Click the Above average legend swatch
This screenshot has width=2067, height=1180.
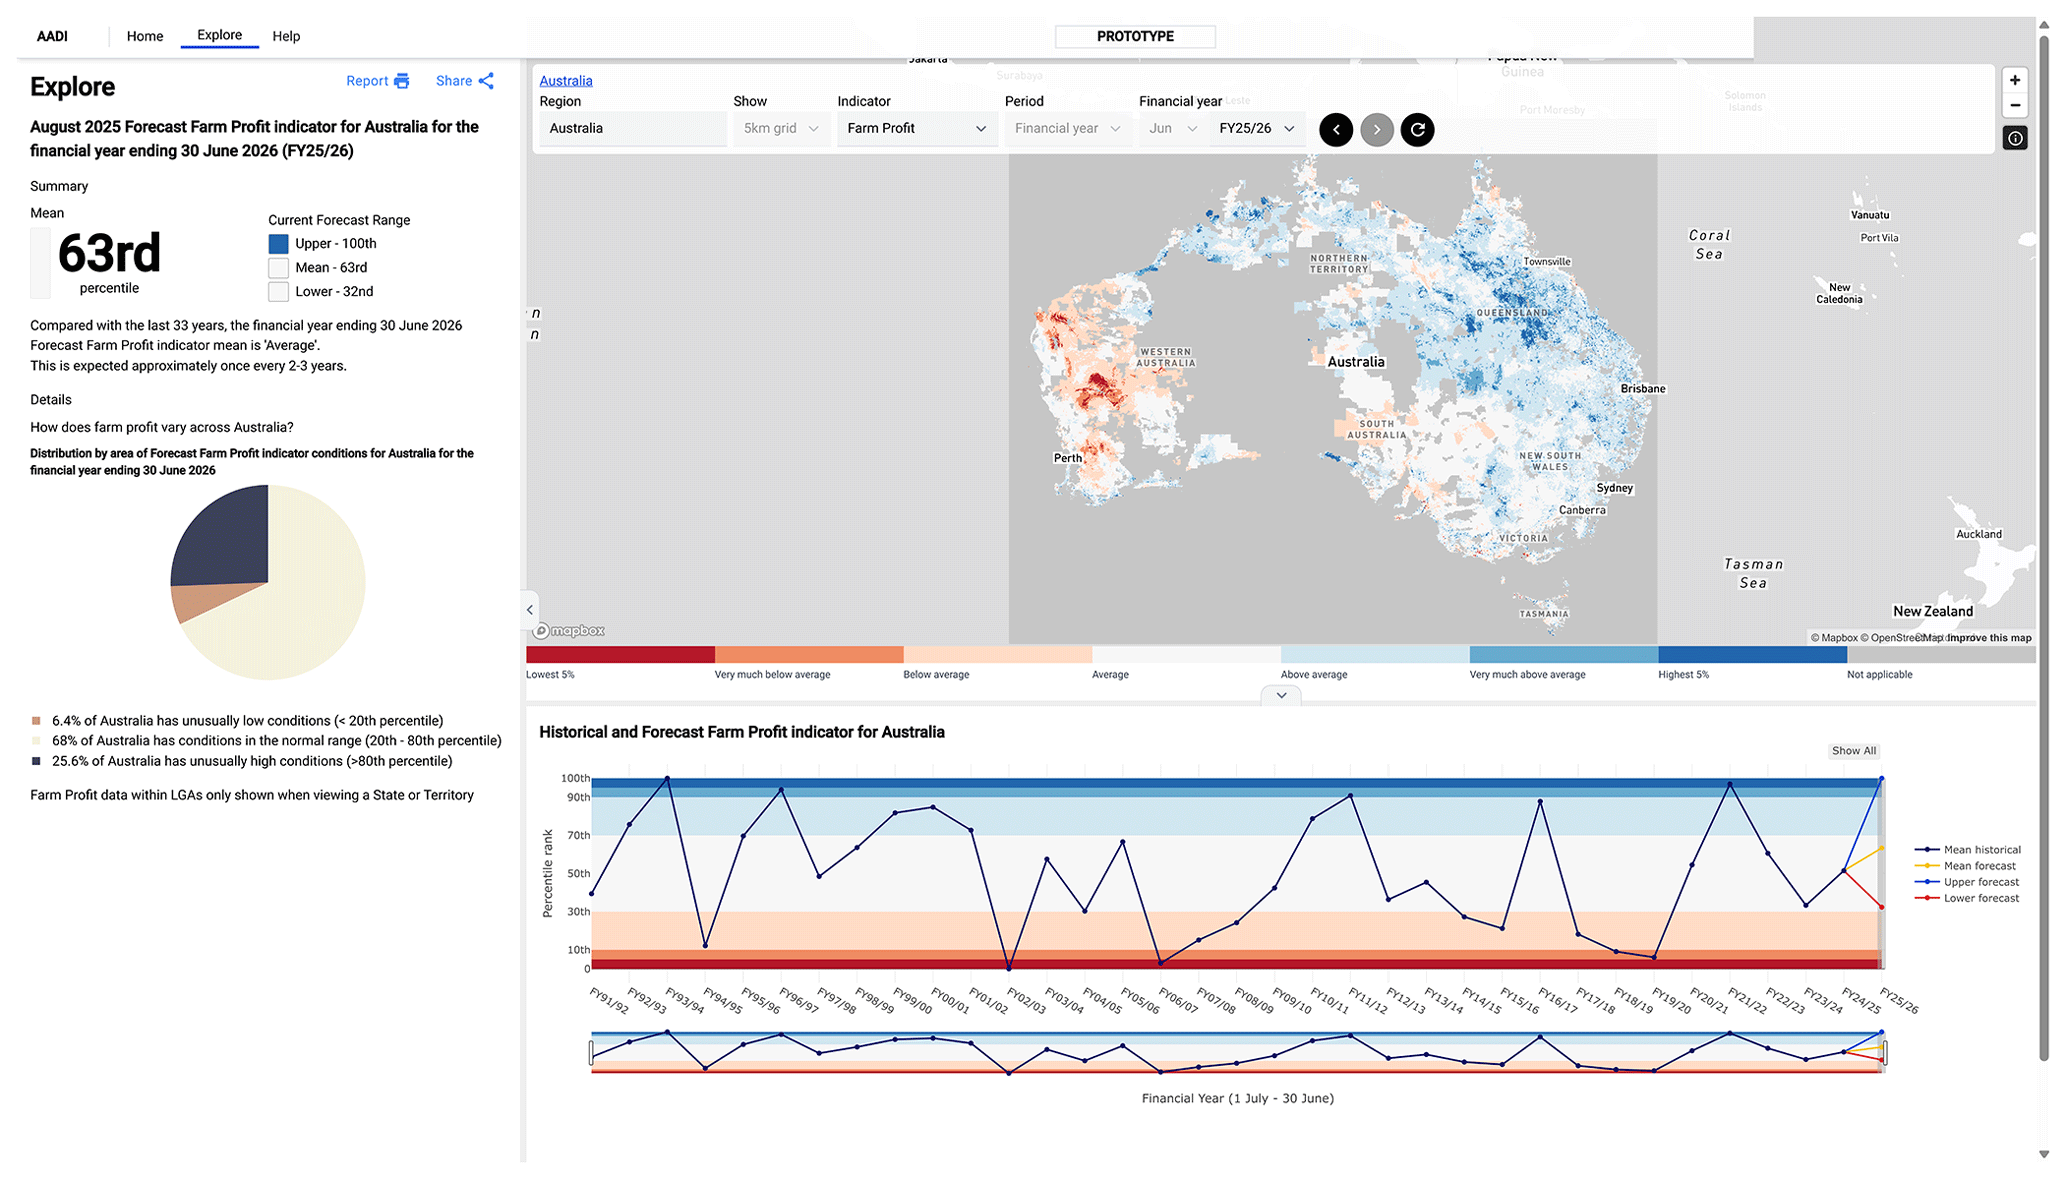1375,655
